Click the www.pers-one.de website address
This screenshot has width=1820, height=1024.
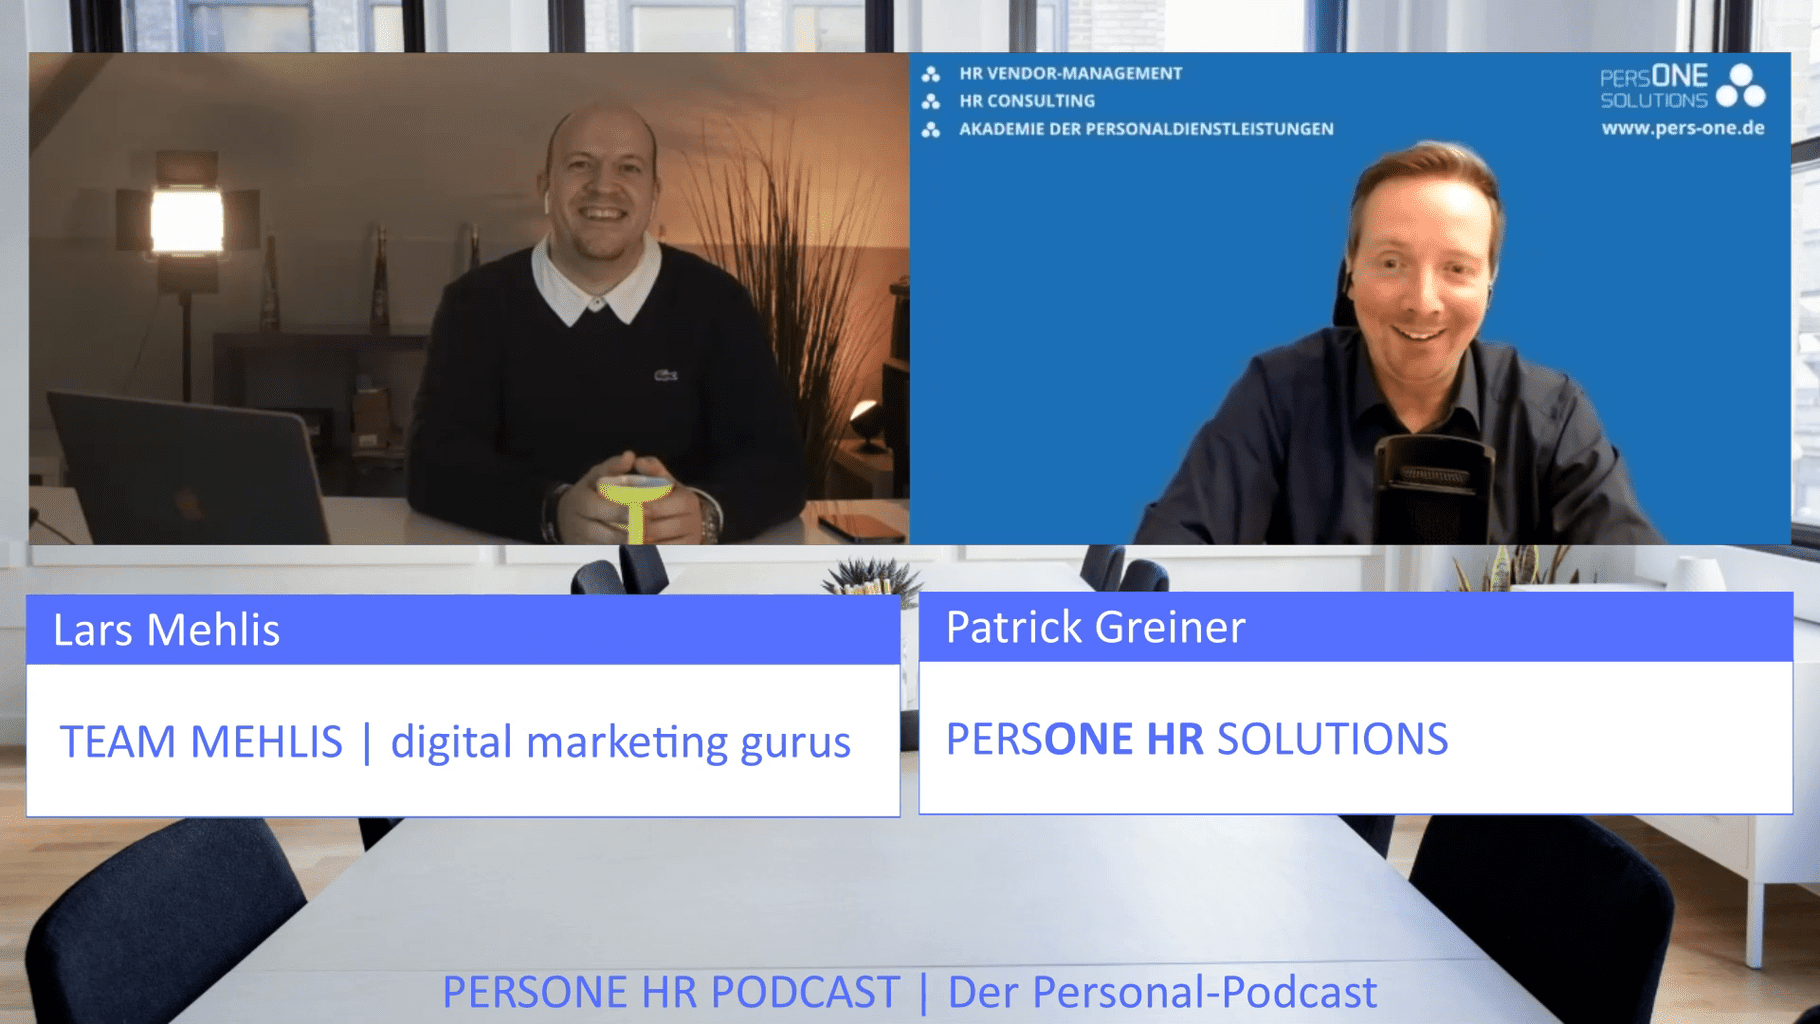point(1683,128)
